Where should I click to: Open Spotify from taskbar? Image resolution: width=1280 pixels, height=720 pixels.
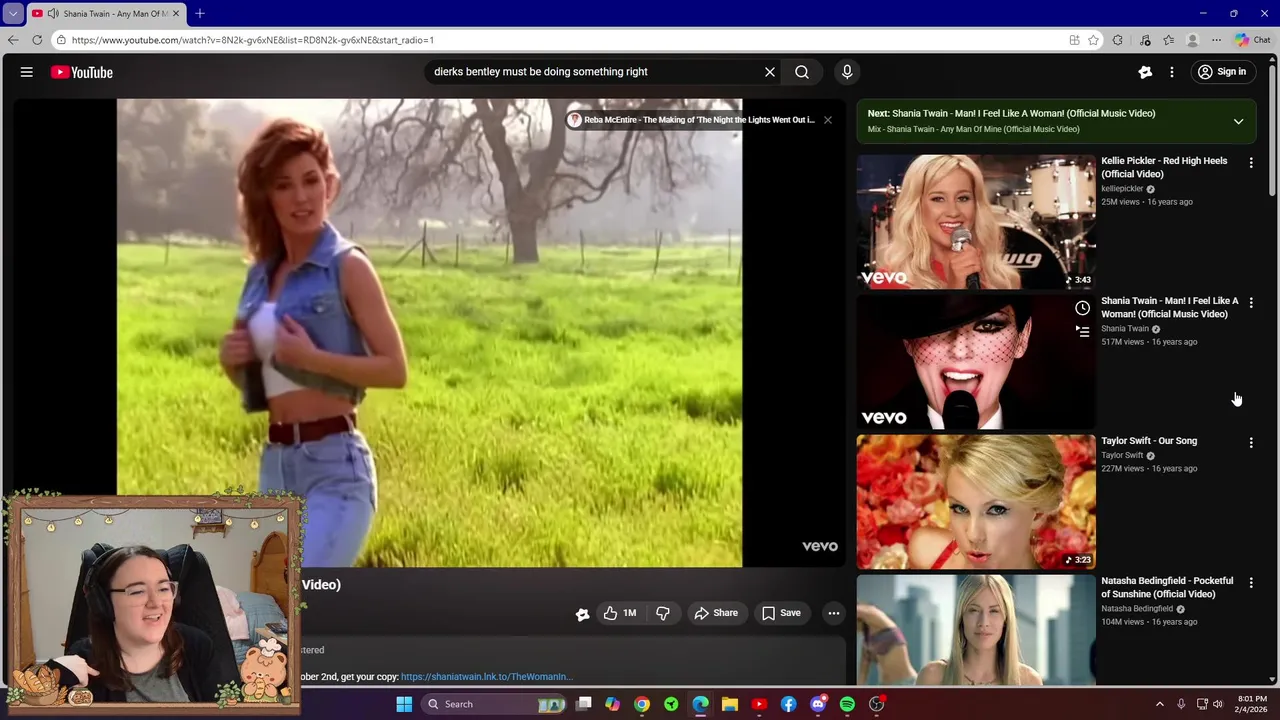pos(847,704)
